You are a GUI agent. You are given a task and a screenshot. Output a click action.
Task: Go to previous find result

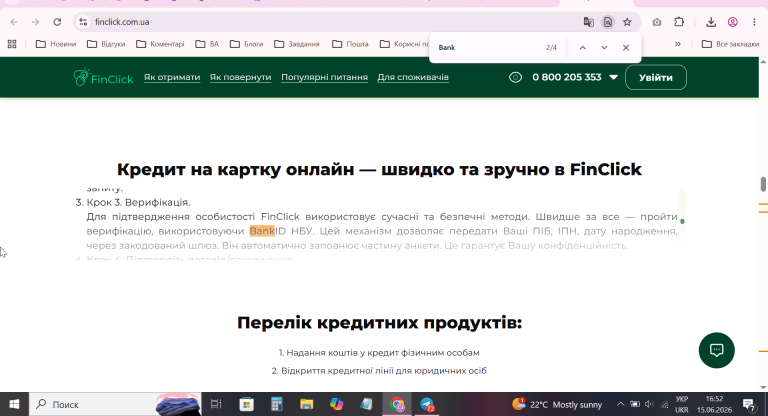pyautogui.click(x=582, y=48)
